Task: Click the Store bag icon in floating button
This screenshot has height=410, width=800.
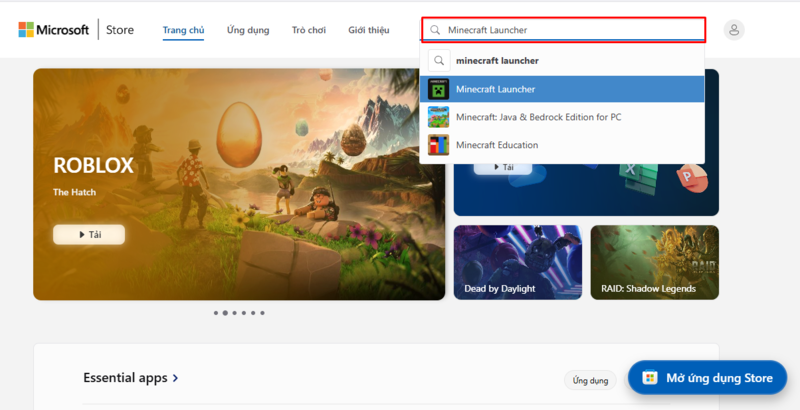Action: 649,378
